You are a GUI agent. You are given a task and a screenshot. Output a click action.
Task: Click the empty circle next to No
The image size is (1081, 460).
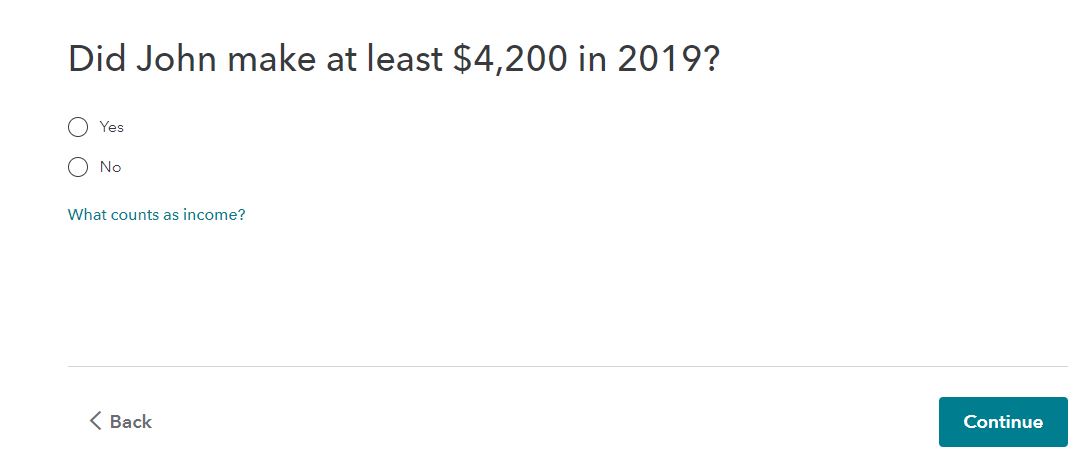78,167
